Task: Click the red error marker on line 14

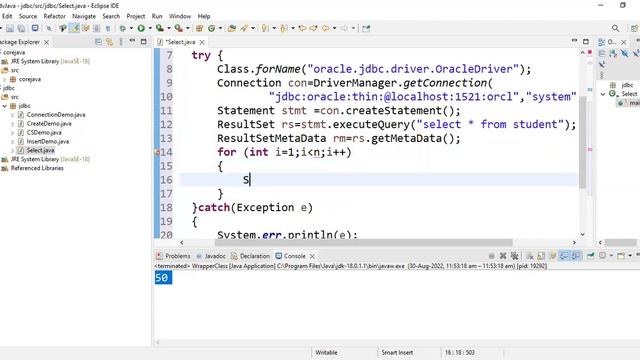Action: 157,152
